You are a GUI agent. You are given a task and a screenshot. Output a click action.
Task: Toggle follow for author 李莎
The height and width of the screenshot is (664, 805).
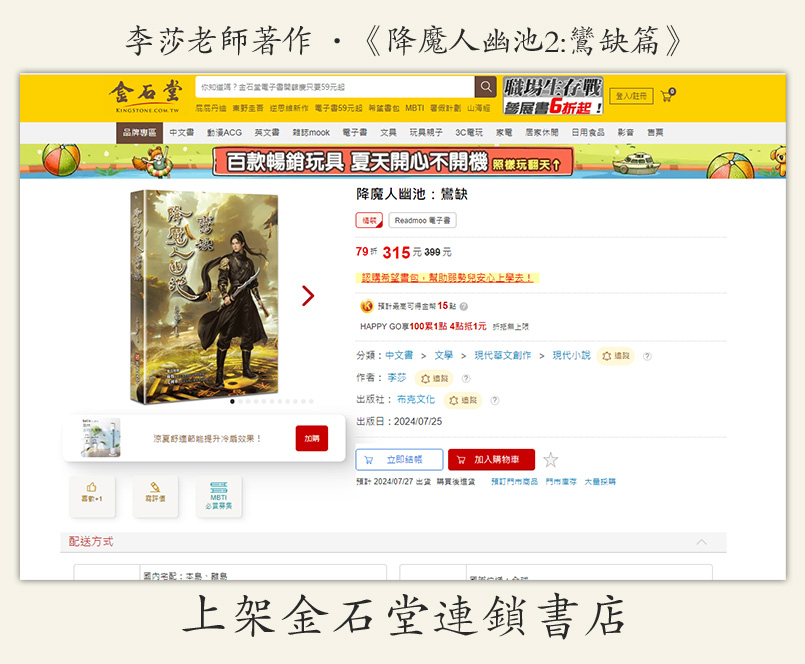point(434,378)
